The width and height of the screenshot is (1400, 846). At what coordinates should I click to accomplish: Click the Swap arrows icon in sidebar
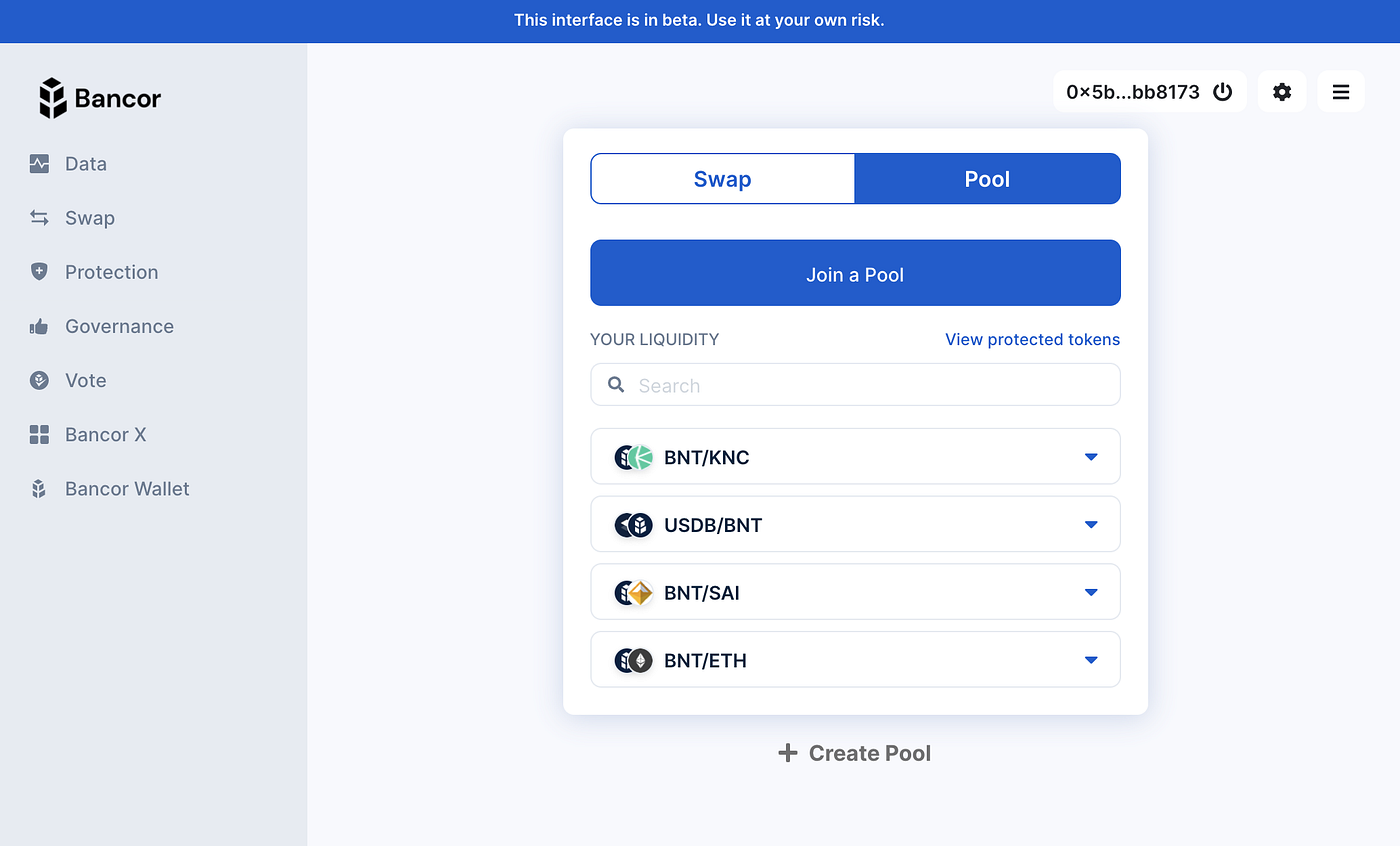[x=39, y=218]
